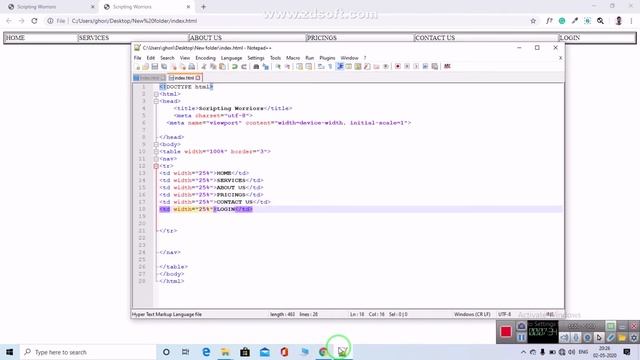Viewport: 640px width, 360px height.
Task: Collapse the <nav> fold marker
Action: (156, 159)
